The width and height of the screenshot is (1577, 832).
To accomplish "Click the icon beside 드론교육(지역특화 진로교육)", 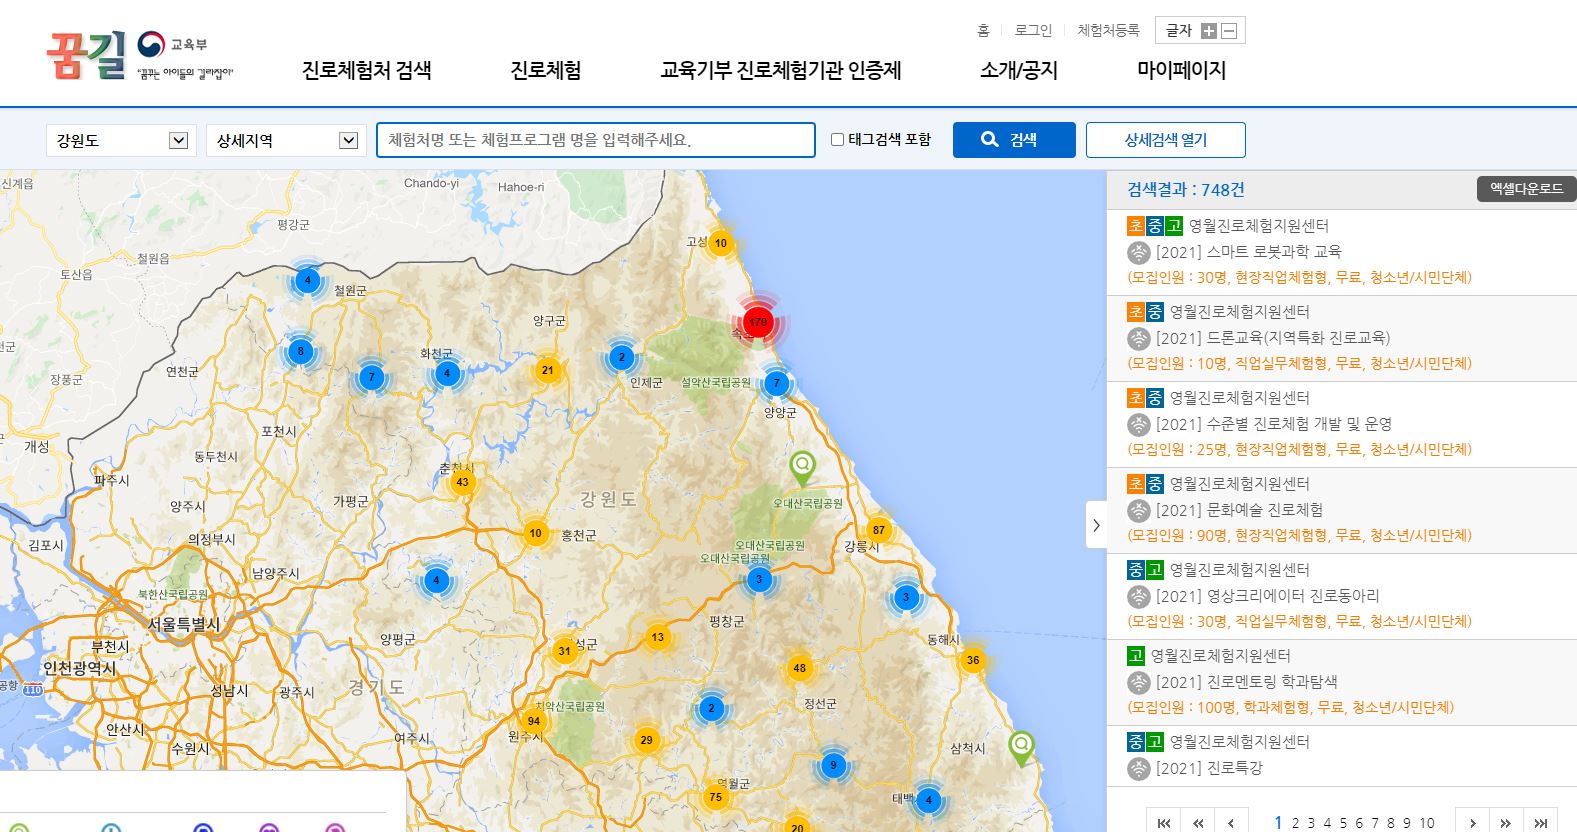I will click(1139, 338).
